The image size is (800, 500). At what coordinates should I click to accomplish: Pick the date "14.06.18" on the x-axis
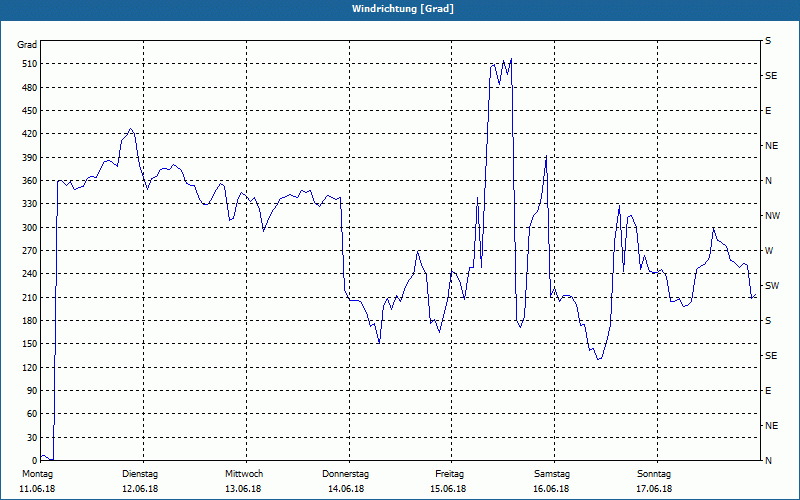click(346, 489)
